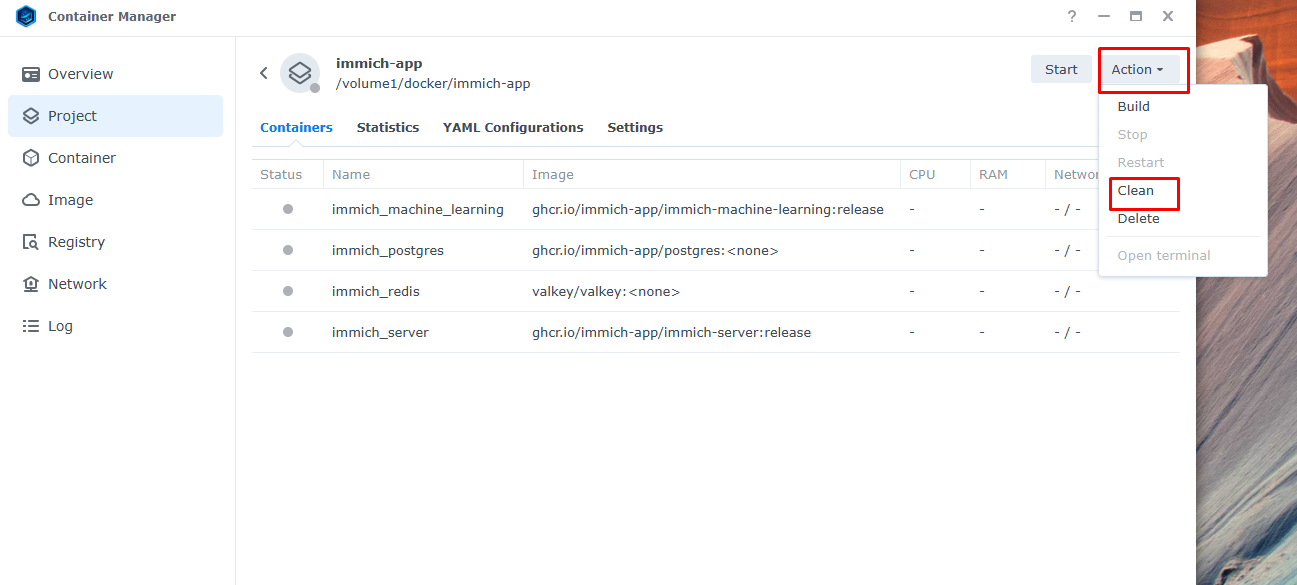Click the Overview icon in sidebar
Image resolution: width=1297 pixels, height=585 pixels.
31,74
